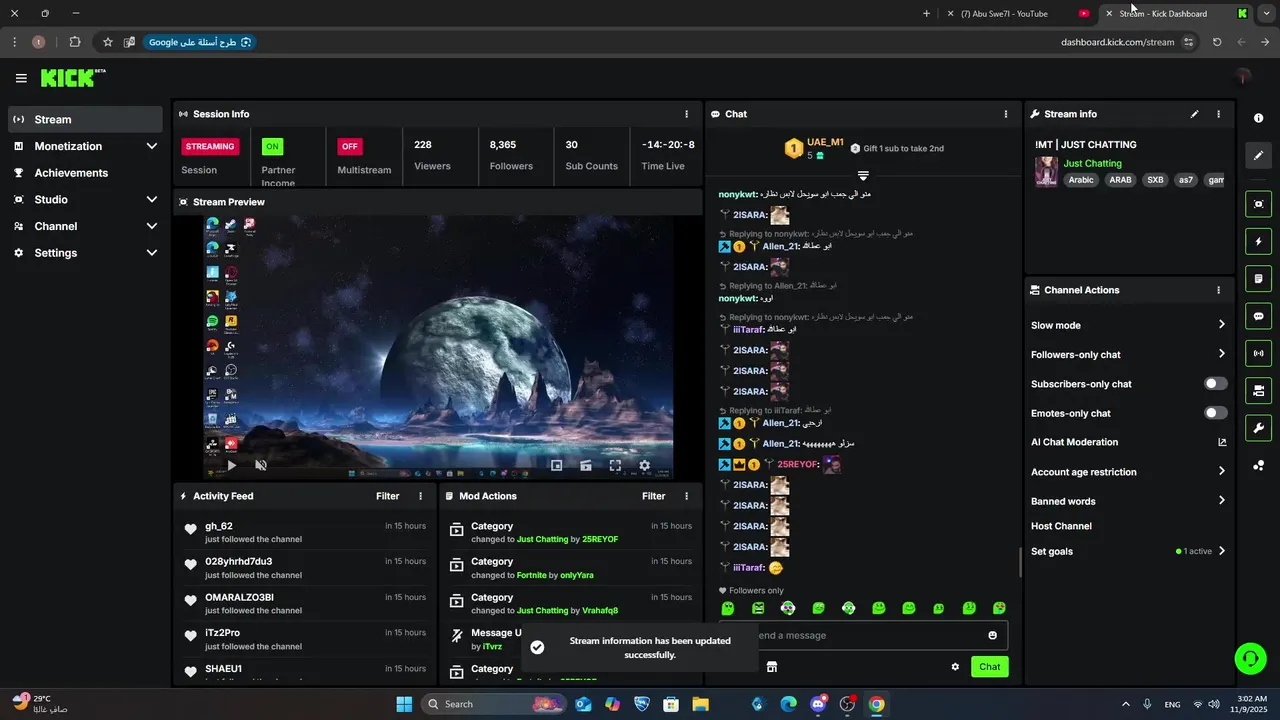
Task: Click the angry square green emote
Action: (x=758, y=608)
